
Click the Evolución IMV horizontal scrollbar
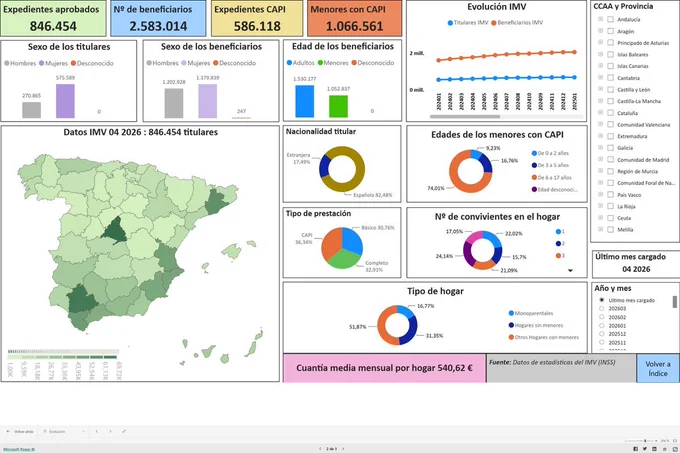click(x=465, y=117)
